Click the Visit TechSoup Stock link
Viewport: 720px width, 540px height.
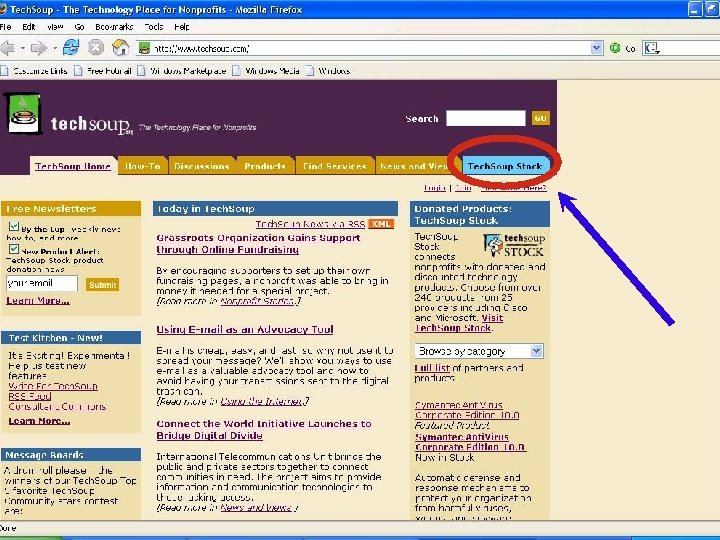click(x=459, y=323)
